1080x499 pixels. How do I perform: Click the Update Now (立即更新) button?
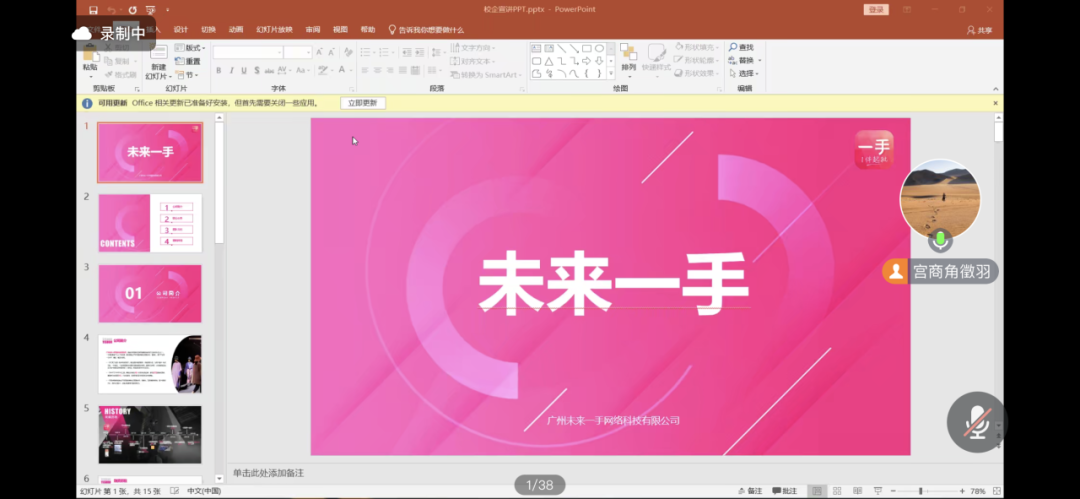[x=362, y=103]
